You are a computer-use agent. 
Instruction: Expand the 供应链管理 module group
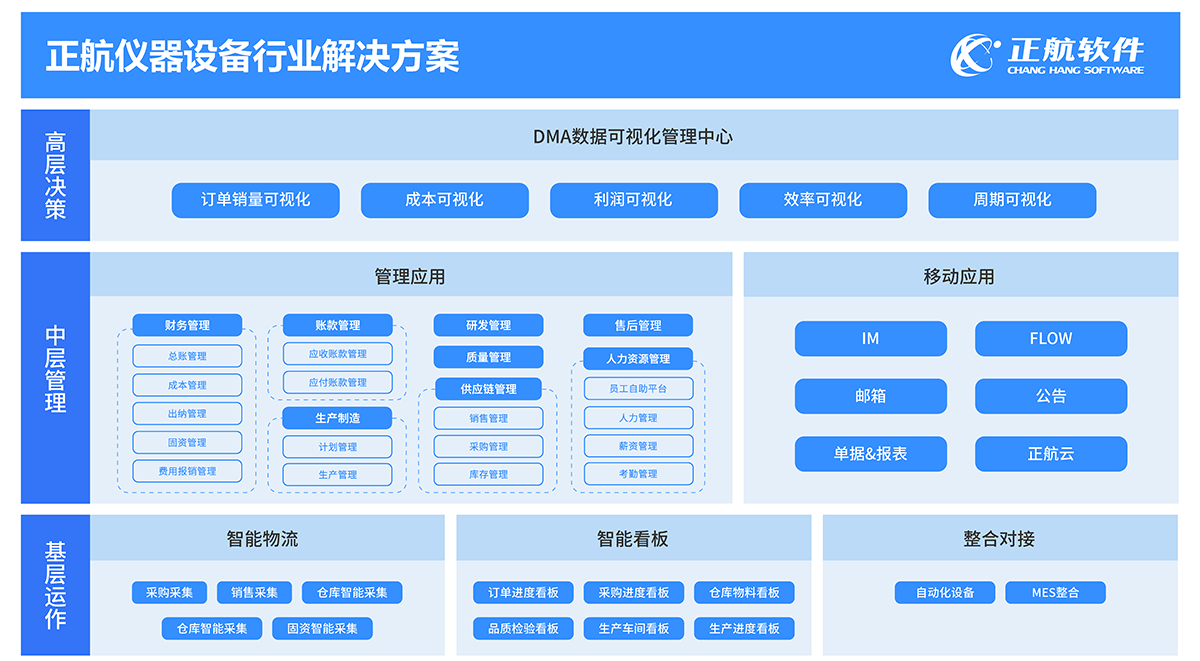[x=488, y=388]
